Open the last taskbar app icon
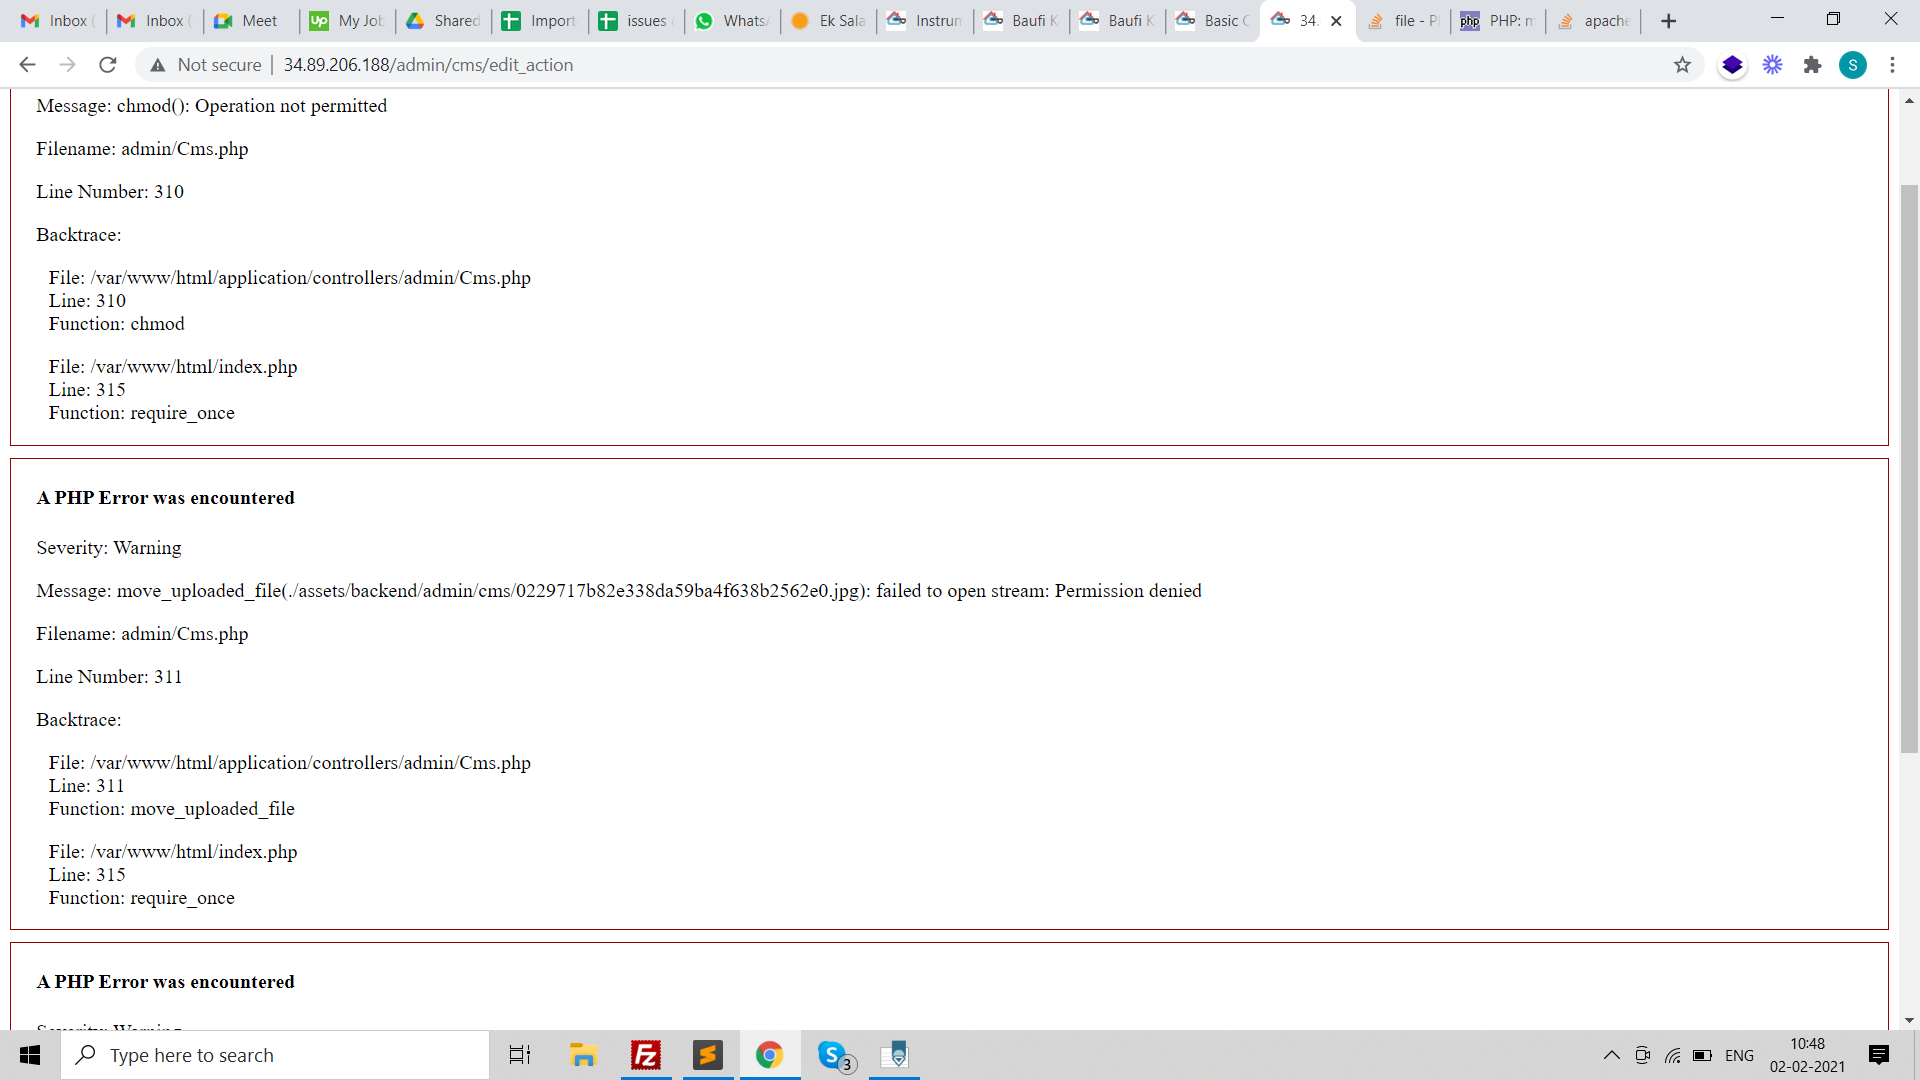This screenshot has height=1080, width=1920. coord(894,1055)
